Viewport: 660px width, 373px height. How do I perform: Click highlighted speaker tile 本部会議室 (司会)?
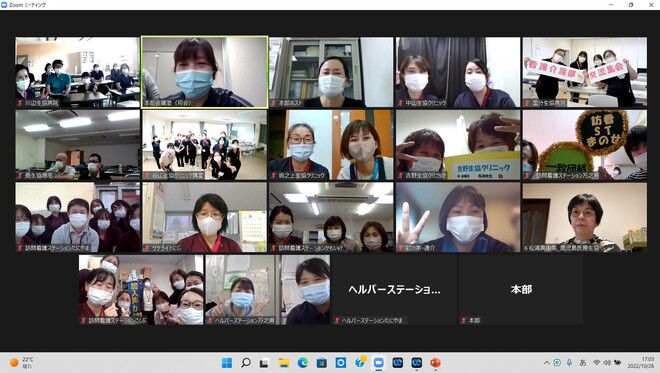pyautogui.click(x=205, y=72)
